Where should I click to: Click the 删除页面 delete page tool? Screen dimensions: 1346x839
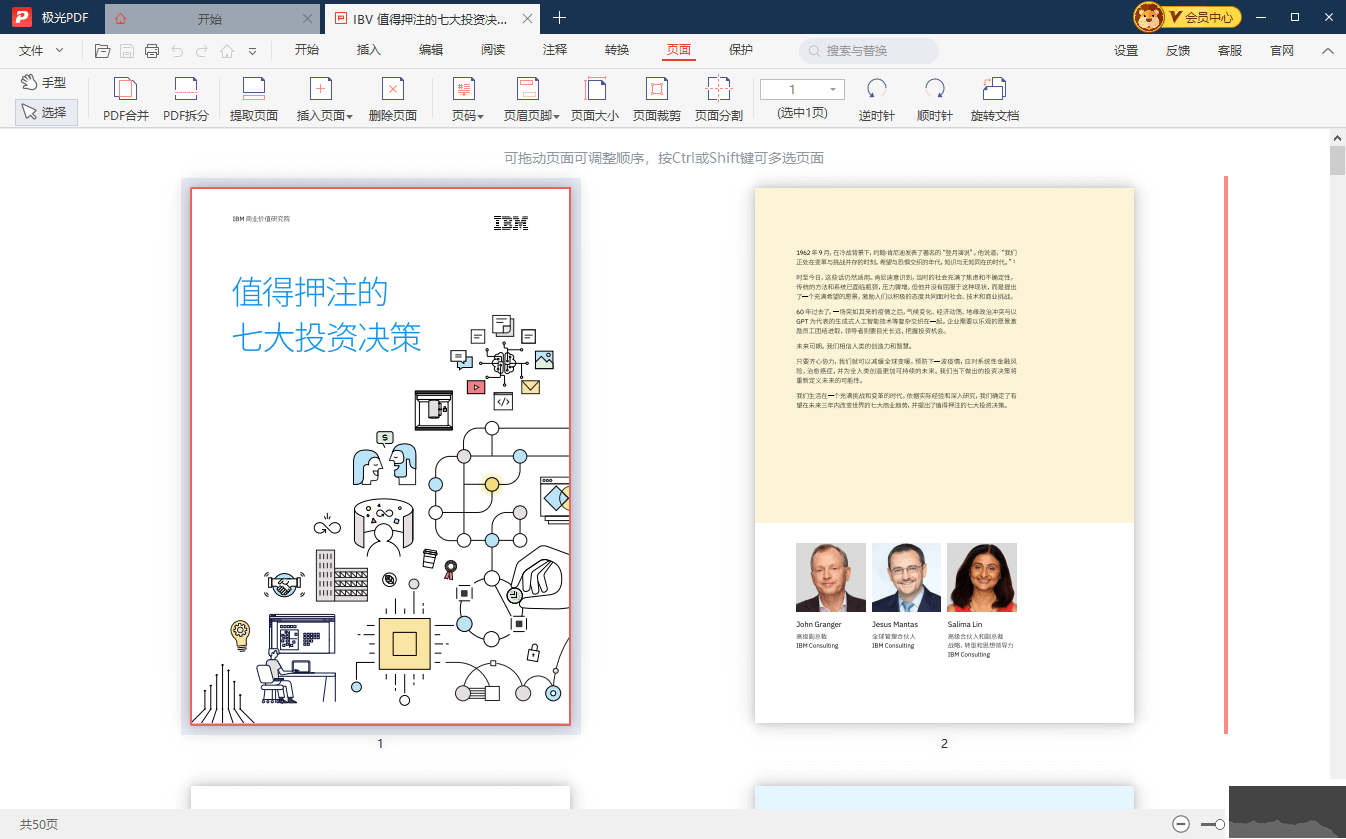point(393,100)
